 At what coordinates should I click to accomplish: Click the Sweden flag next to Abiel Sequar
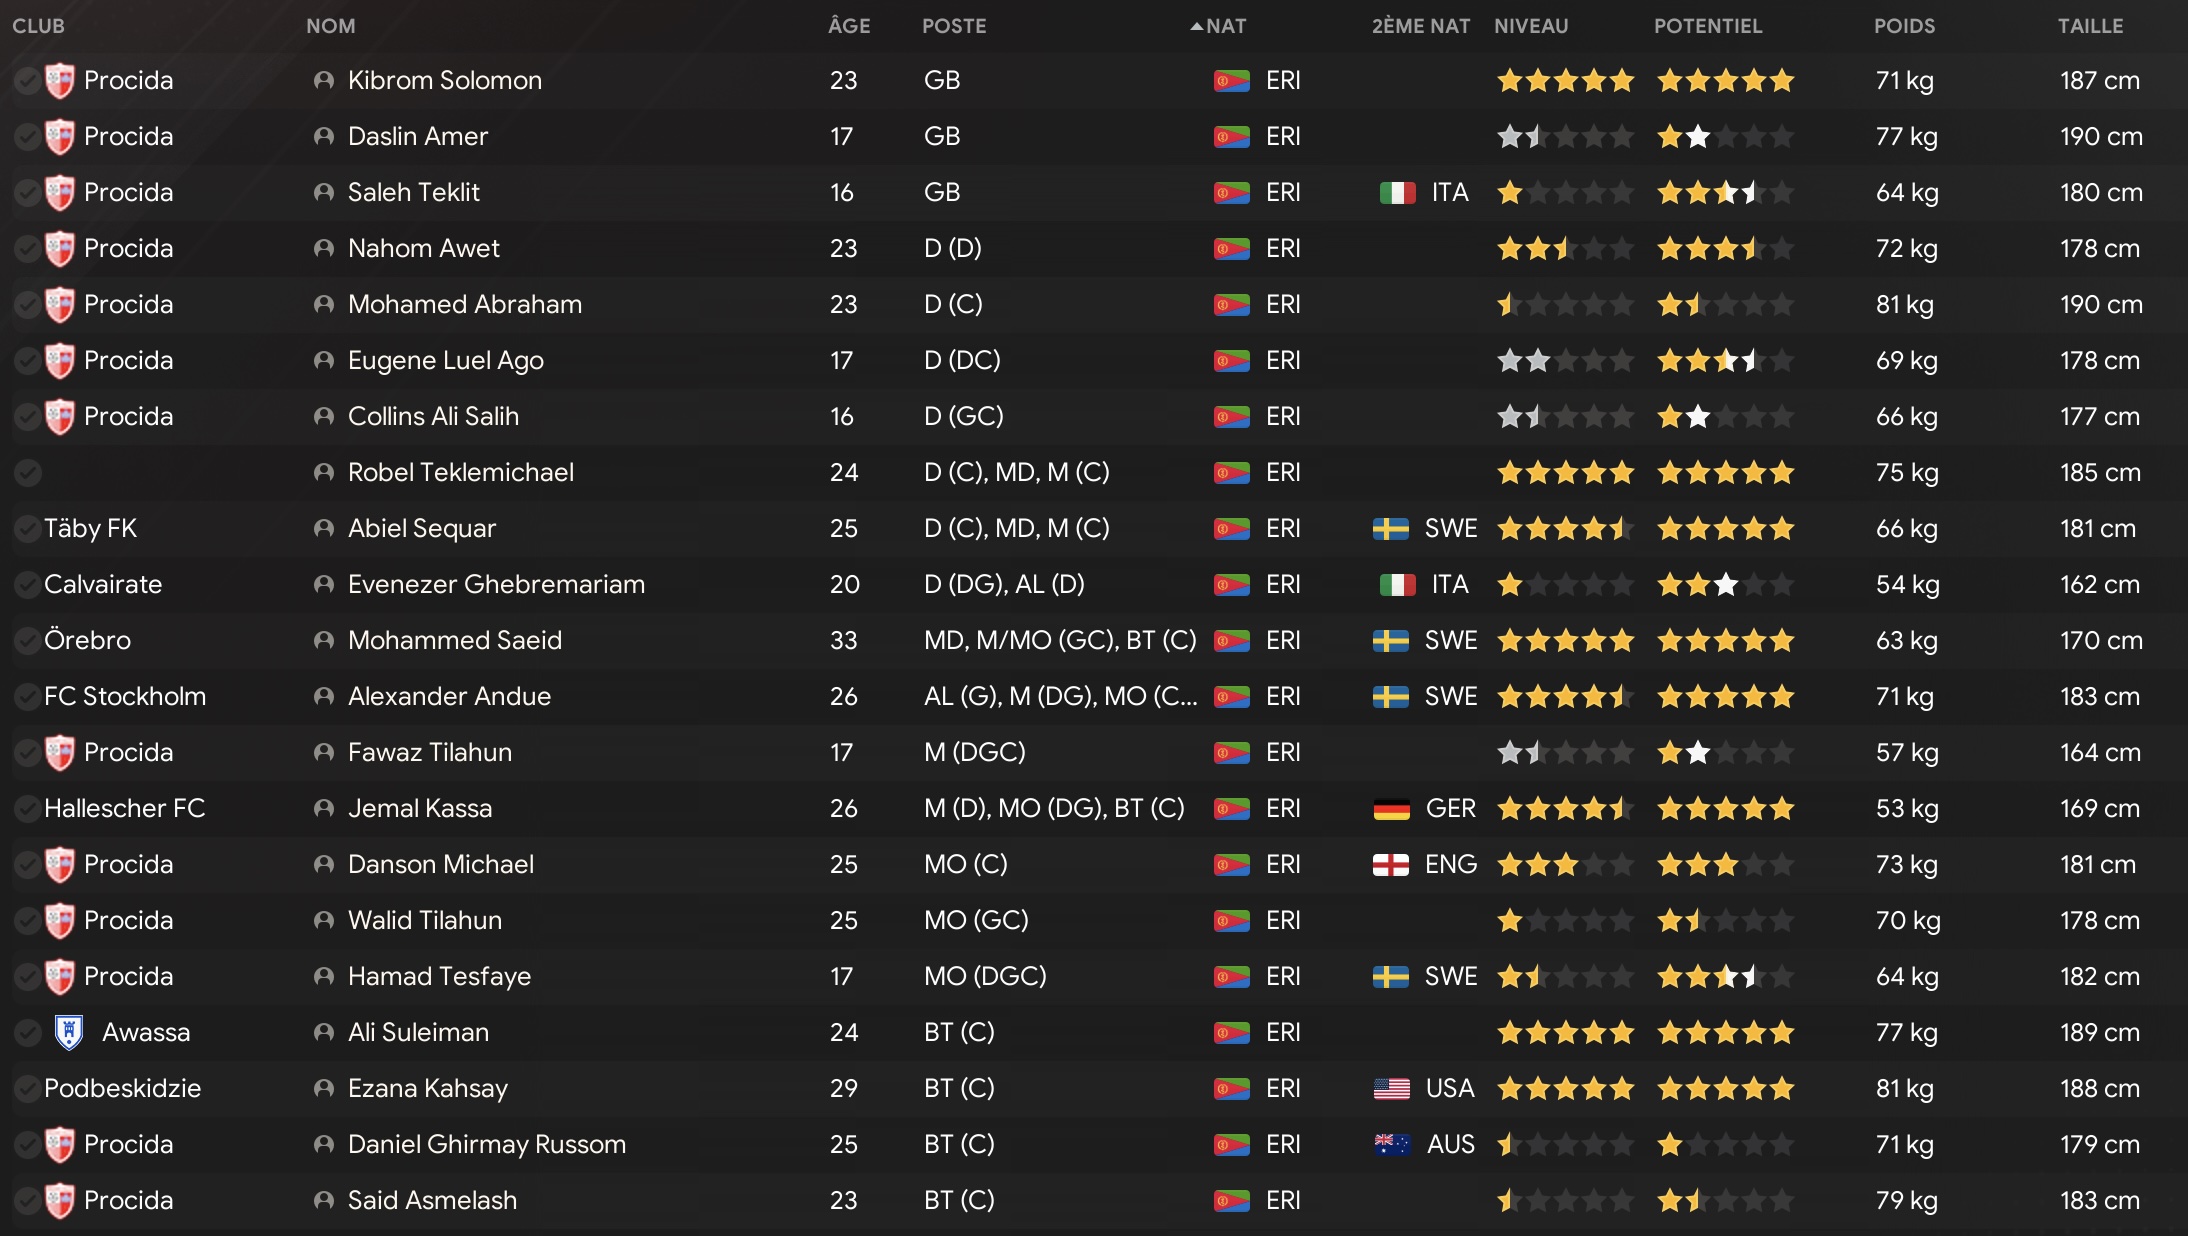[1390, 528]
